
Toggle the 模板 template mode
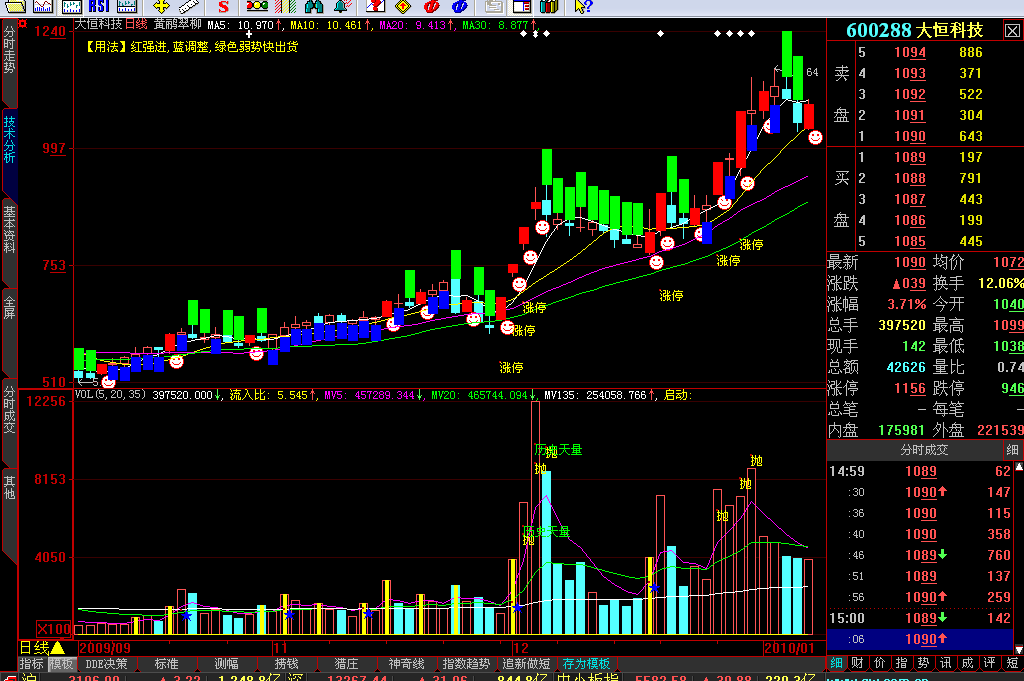click(61, 663)
